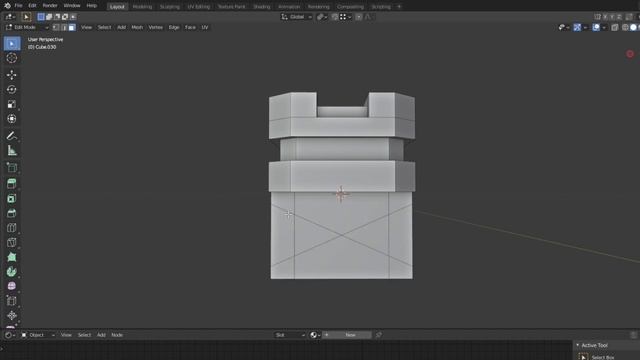
Task: Open the File menu
Action: pos(18,6)
